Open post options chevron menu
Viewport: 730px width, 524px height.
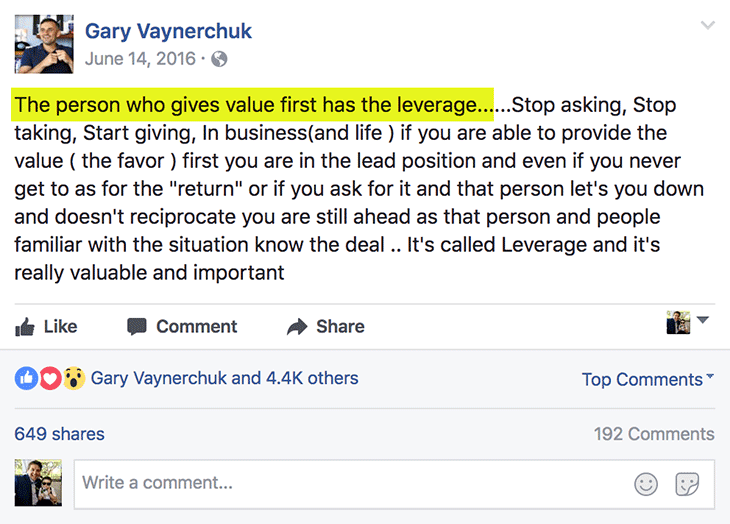click(708, 25)
